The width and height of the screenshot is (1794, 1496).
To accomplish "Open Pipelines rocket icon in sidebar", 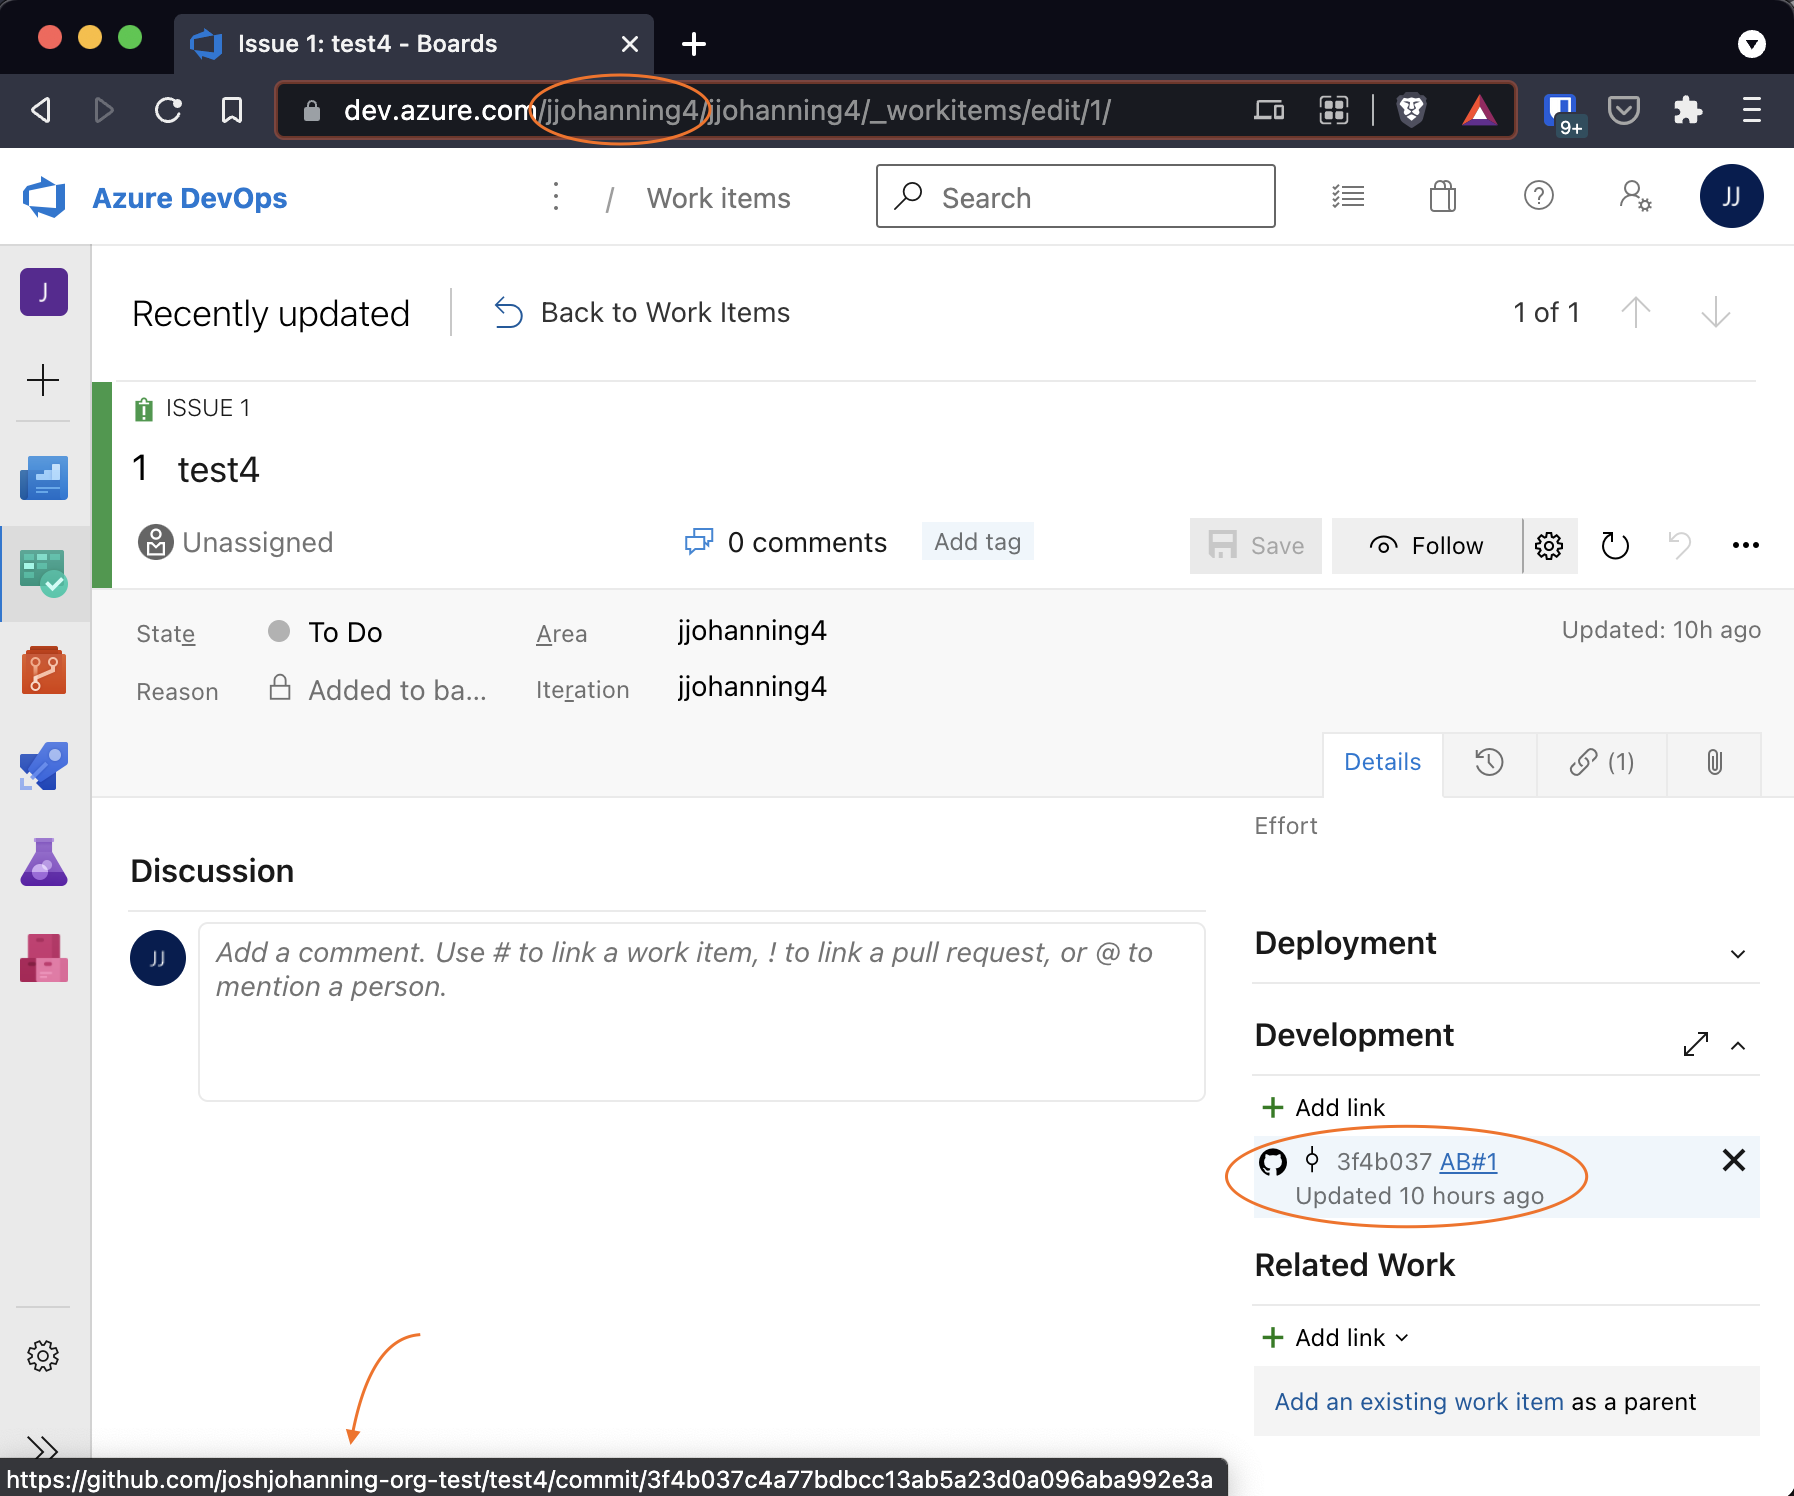I will point(44,766).
